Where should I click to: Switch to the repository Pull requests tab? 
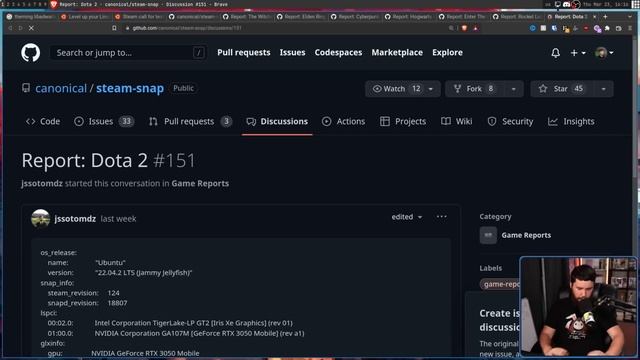pyautogui.click(x=190, y=121)
